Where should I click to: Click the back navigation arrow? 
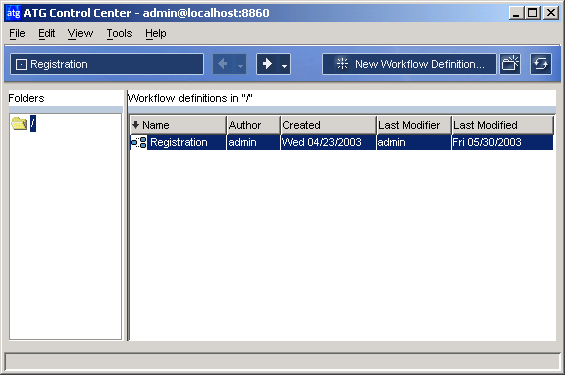tap(223, 64)
